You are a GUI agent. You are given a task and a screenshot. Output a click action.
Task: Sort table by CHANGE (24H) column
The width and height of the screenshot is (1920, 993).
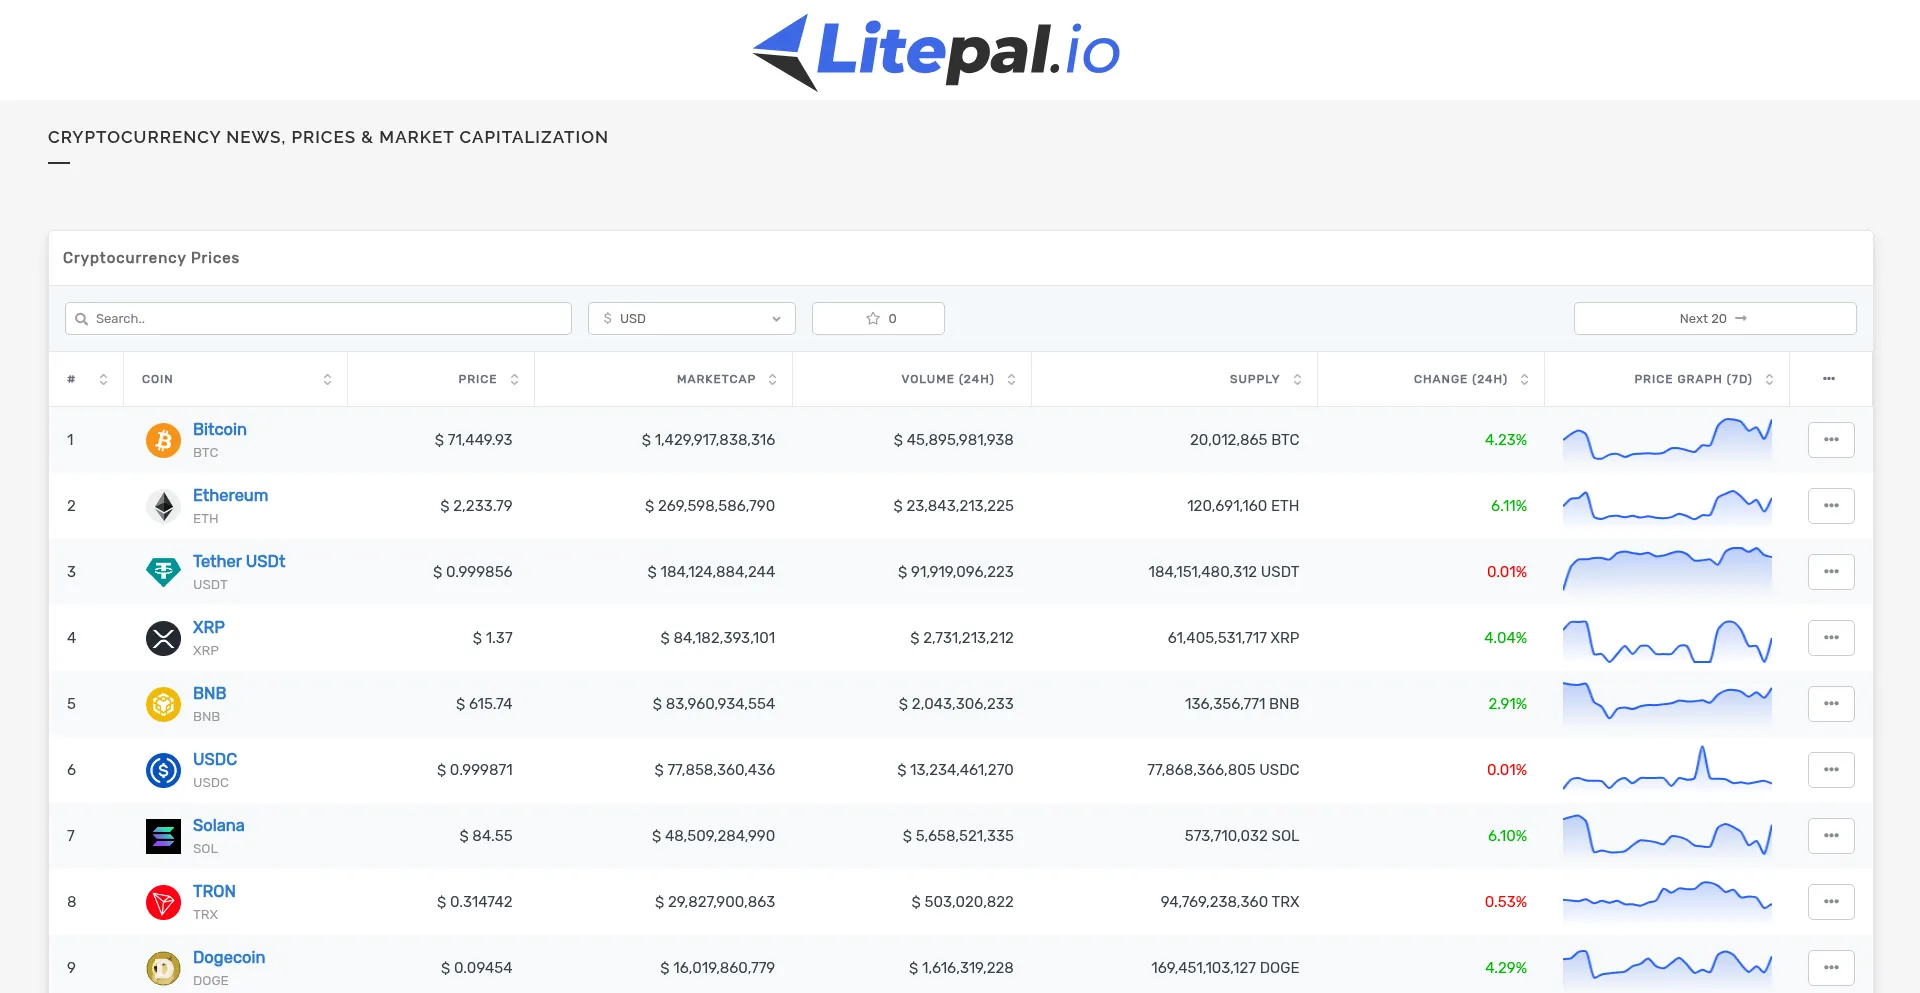(1431, 379)
